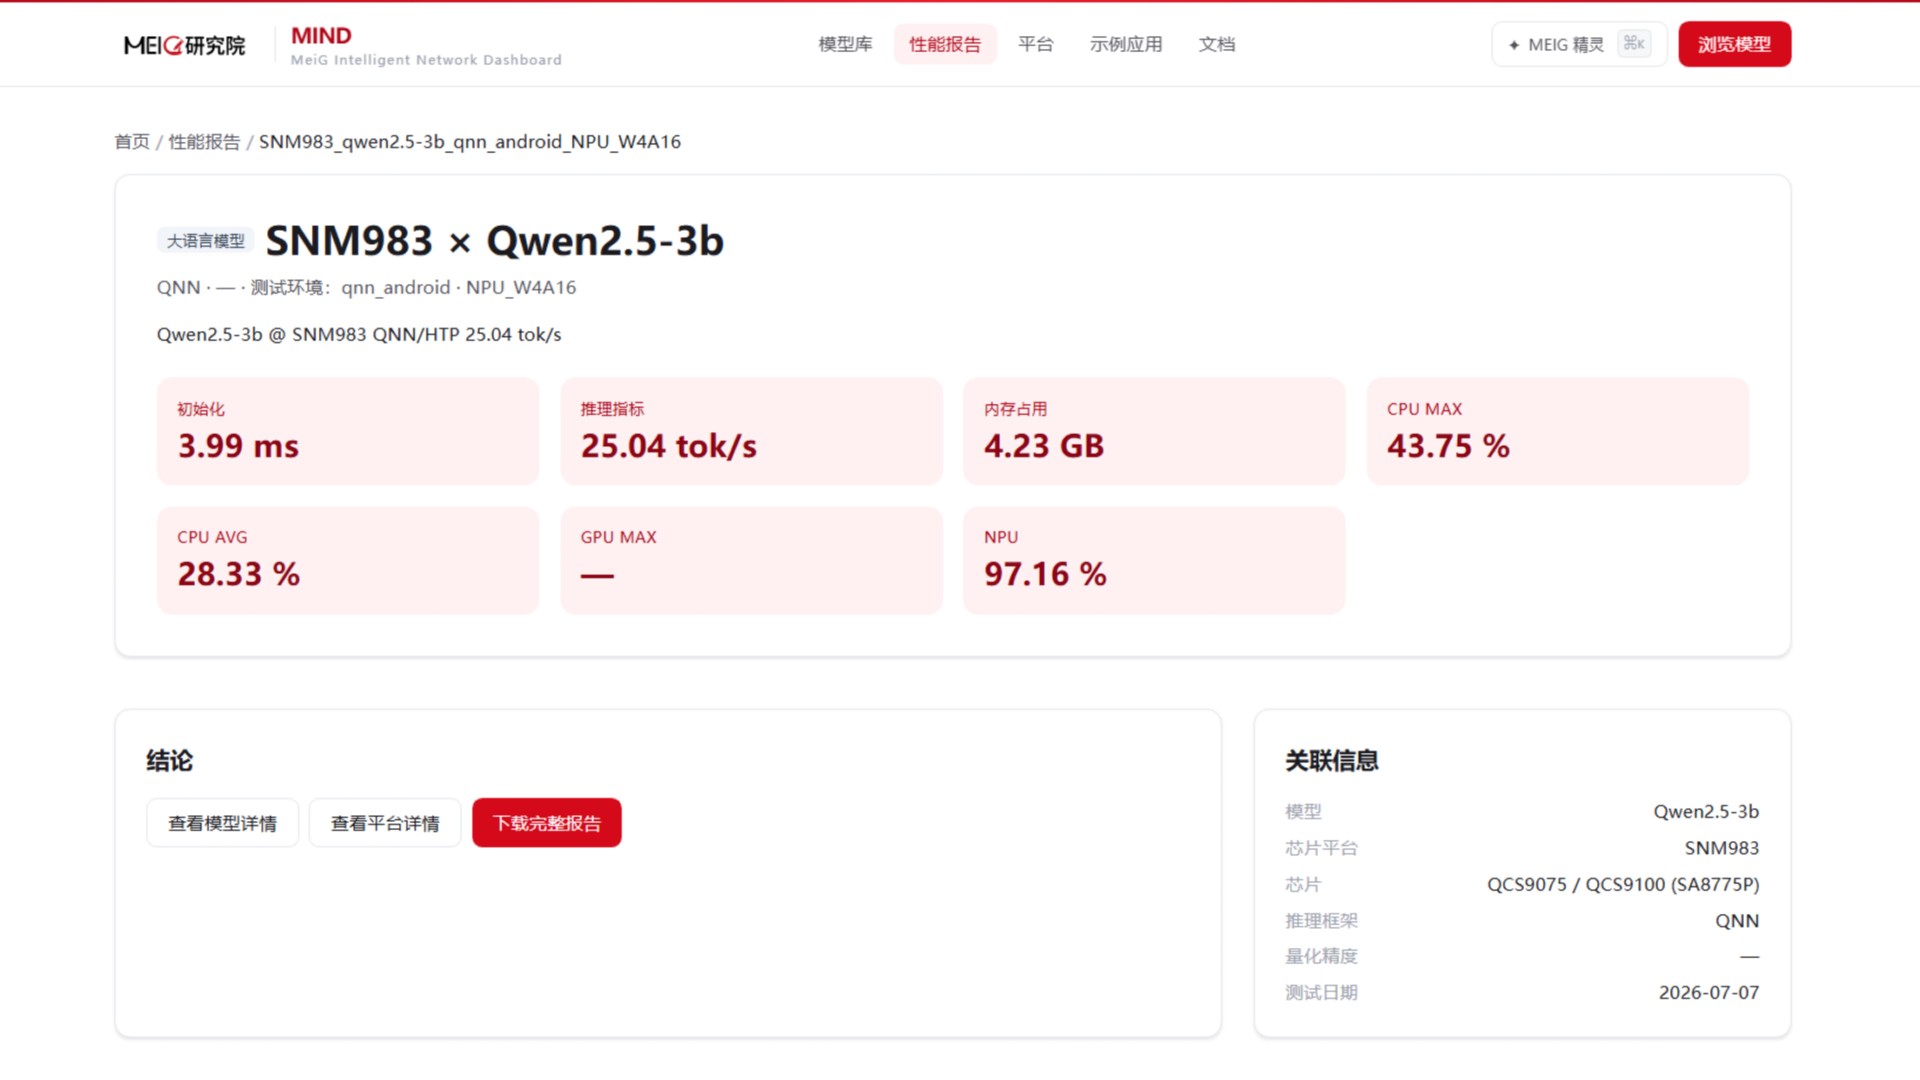The image size is (1920, 1080).
Task: Click the MIND dashboard title
Action: click(321, 36)
